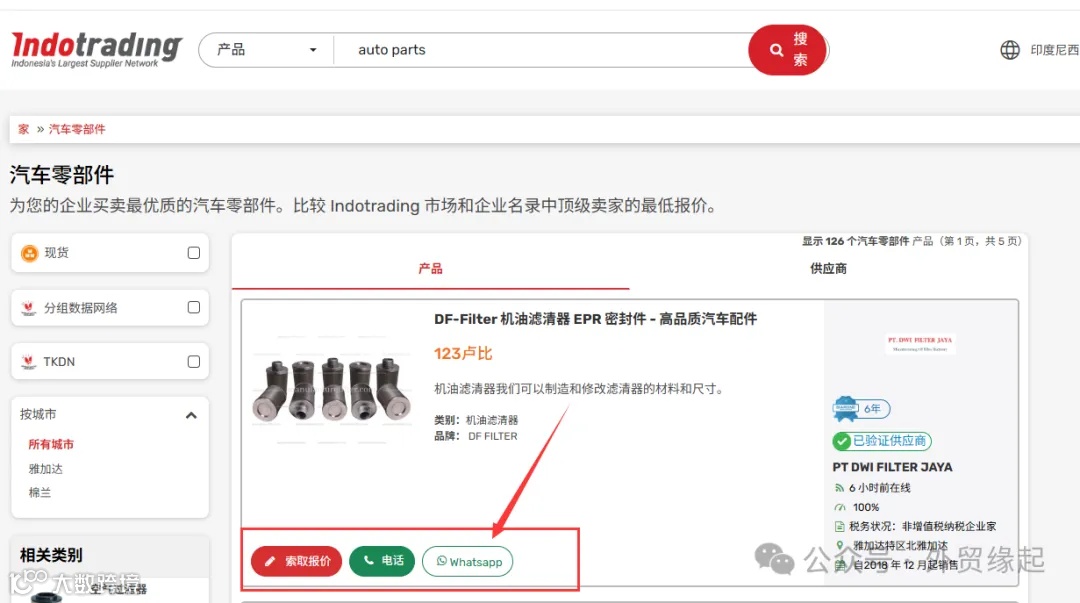Screen dimensions: 1080x603
Task: Open supplier page PT DWI FILTER JAYA
Action: pyautogui.click(x=893, y=466)
